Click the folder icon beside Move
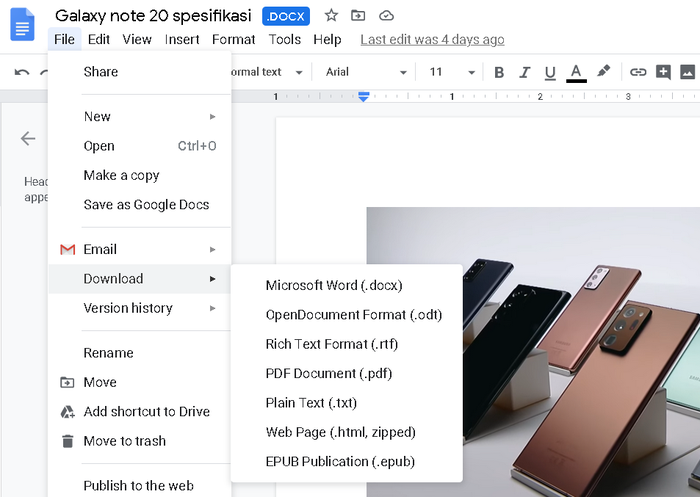The height and width of the screenshot is (497, 700). click(67, 382)
